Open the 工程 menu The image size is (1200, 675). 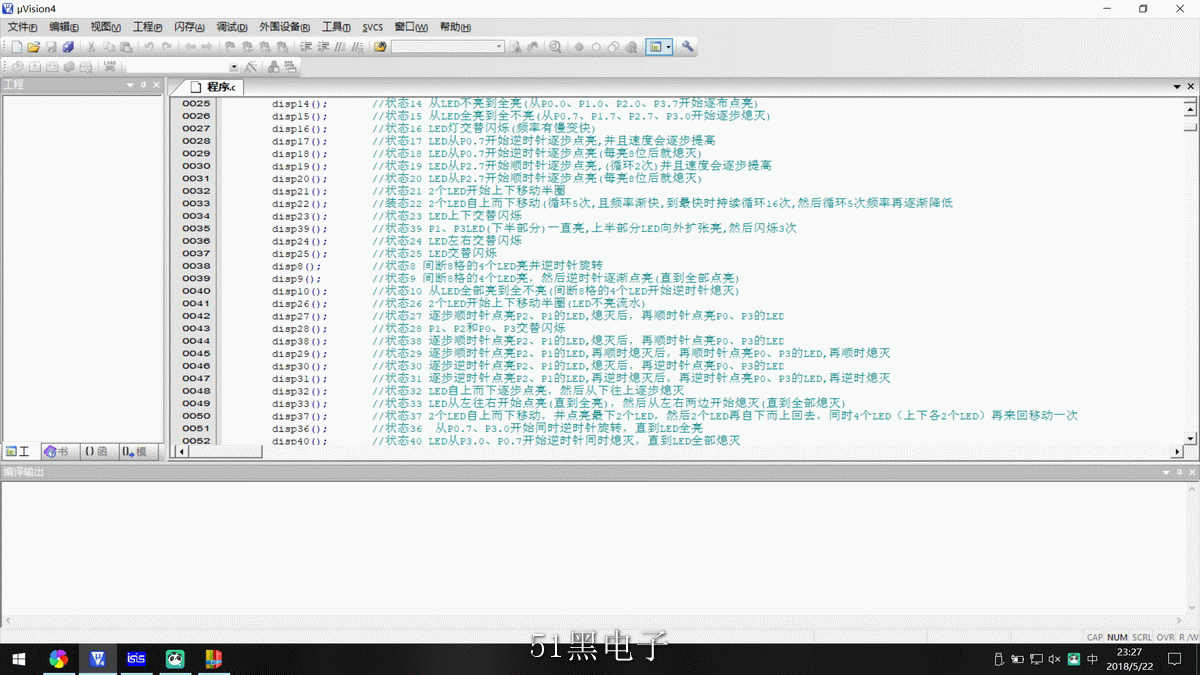point(147,28)
